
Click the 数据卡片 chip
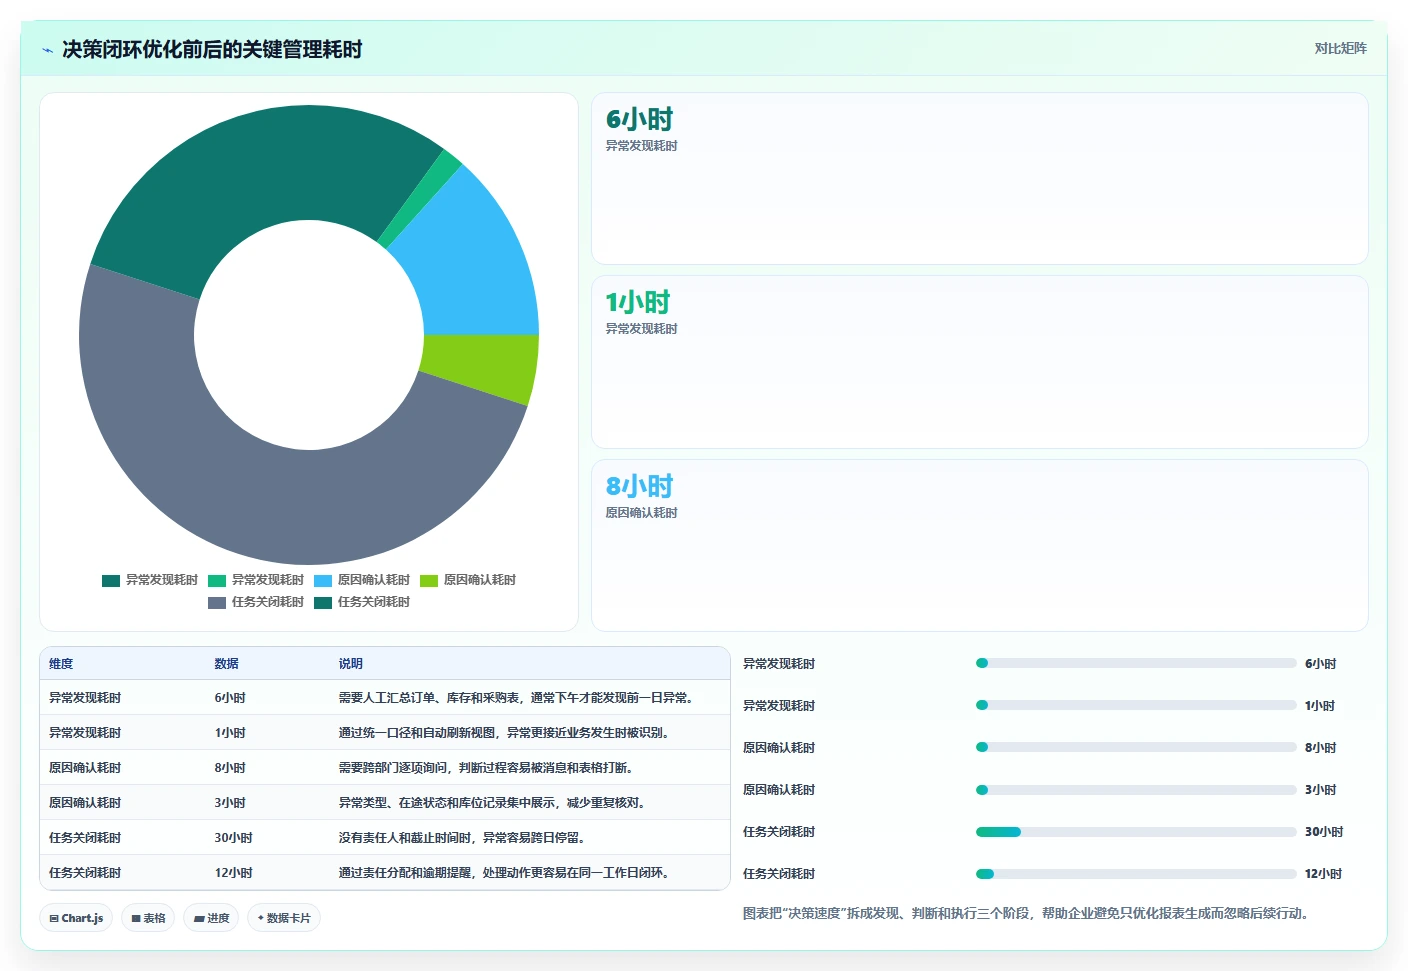(x=284, y=918)
